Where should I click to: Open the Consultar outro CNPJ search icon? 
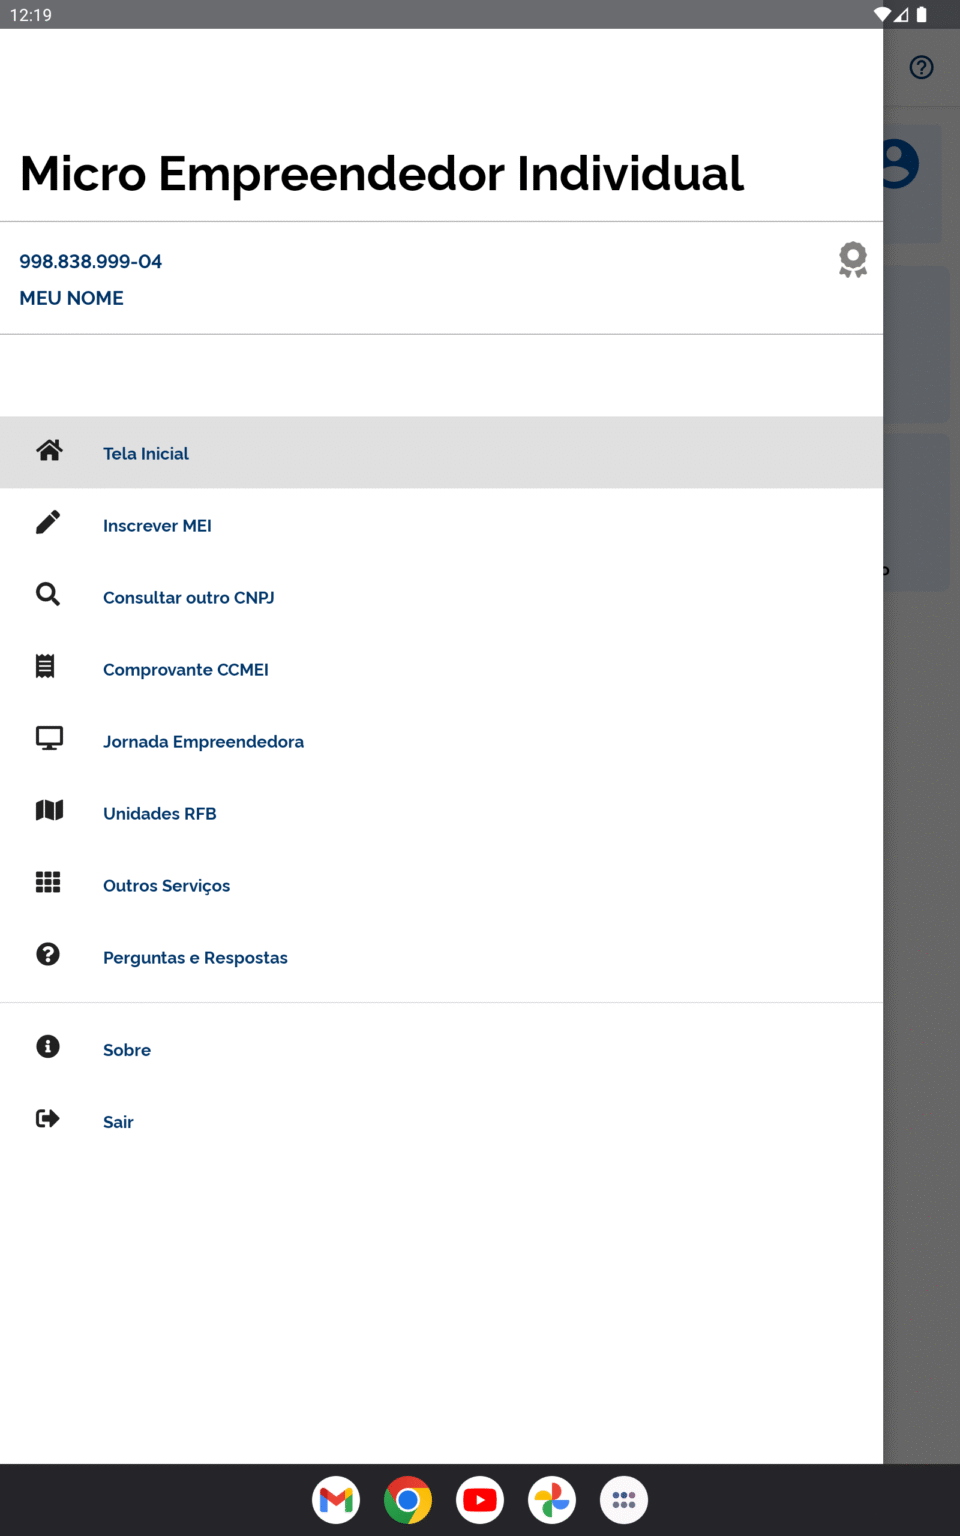coord(48,594)
